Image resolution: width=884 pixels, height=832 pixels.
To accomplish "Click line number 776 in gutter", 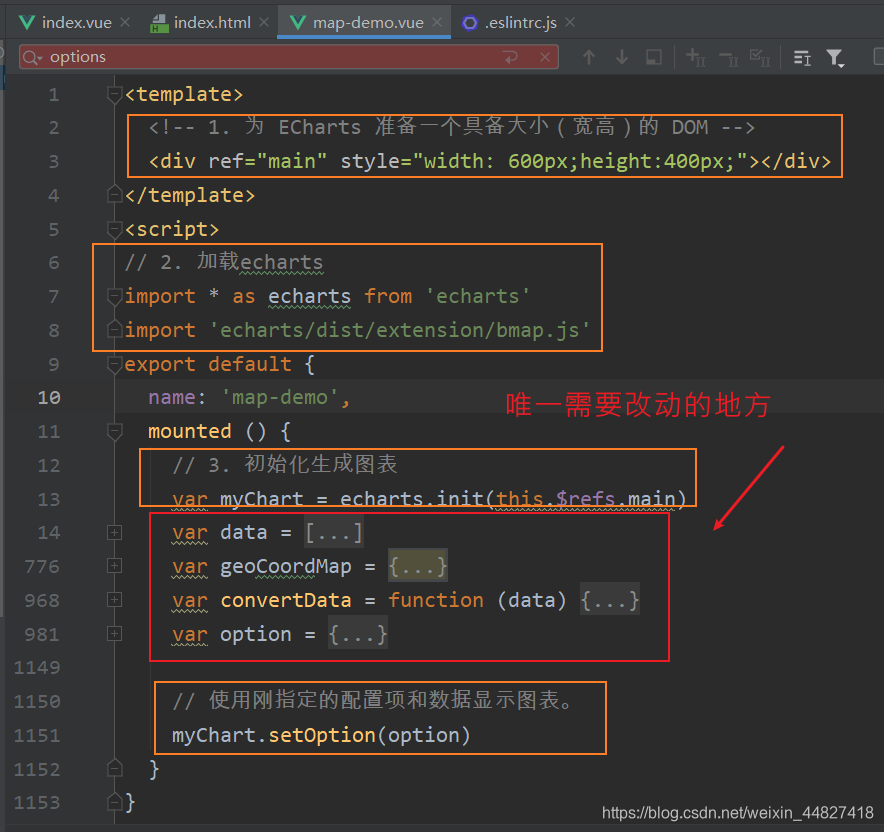I will pyautogui.click(x=42, y=566).
